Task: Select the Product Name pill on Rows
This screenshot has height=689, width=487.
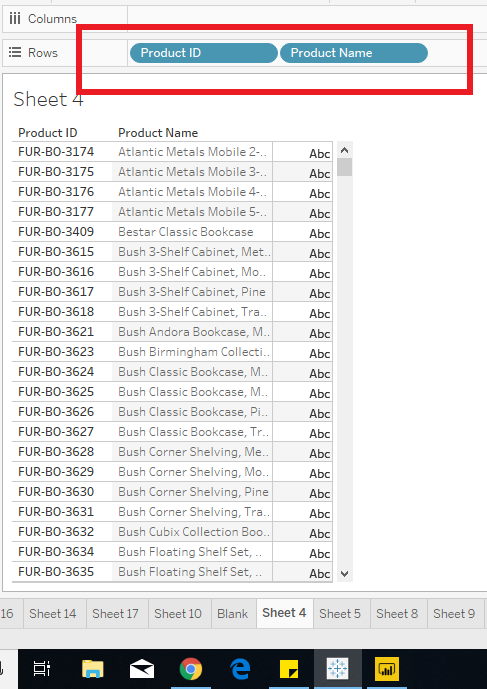Action: [x=354, y=53]
